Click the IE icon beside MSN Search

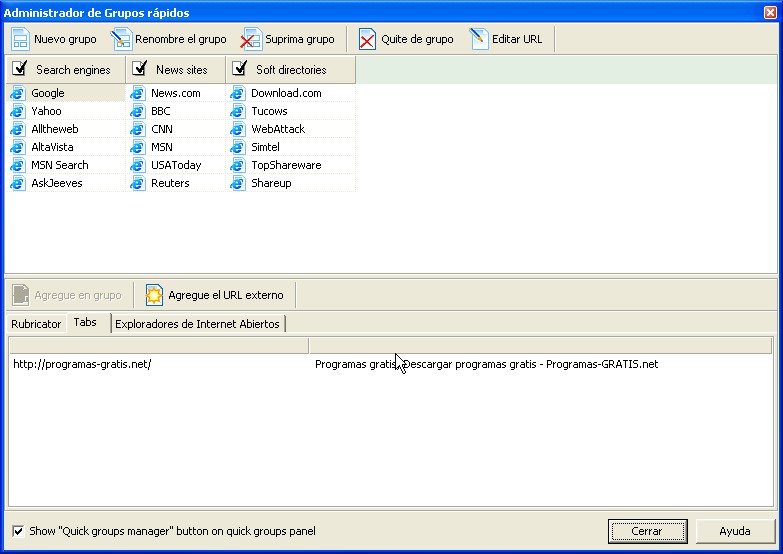18,165
